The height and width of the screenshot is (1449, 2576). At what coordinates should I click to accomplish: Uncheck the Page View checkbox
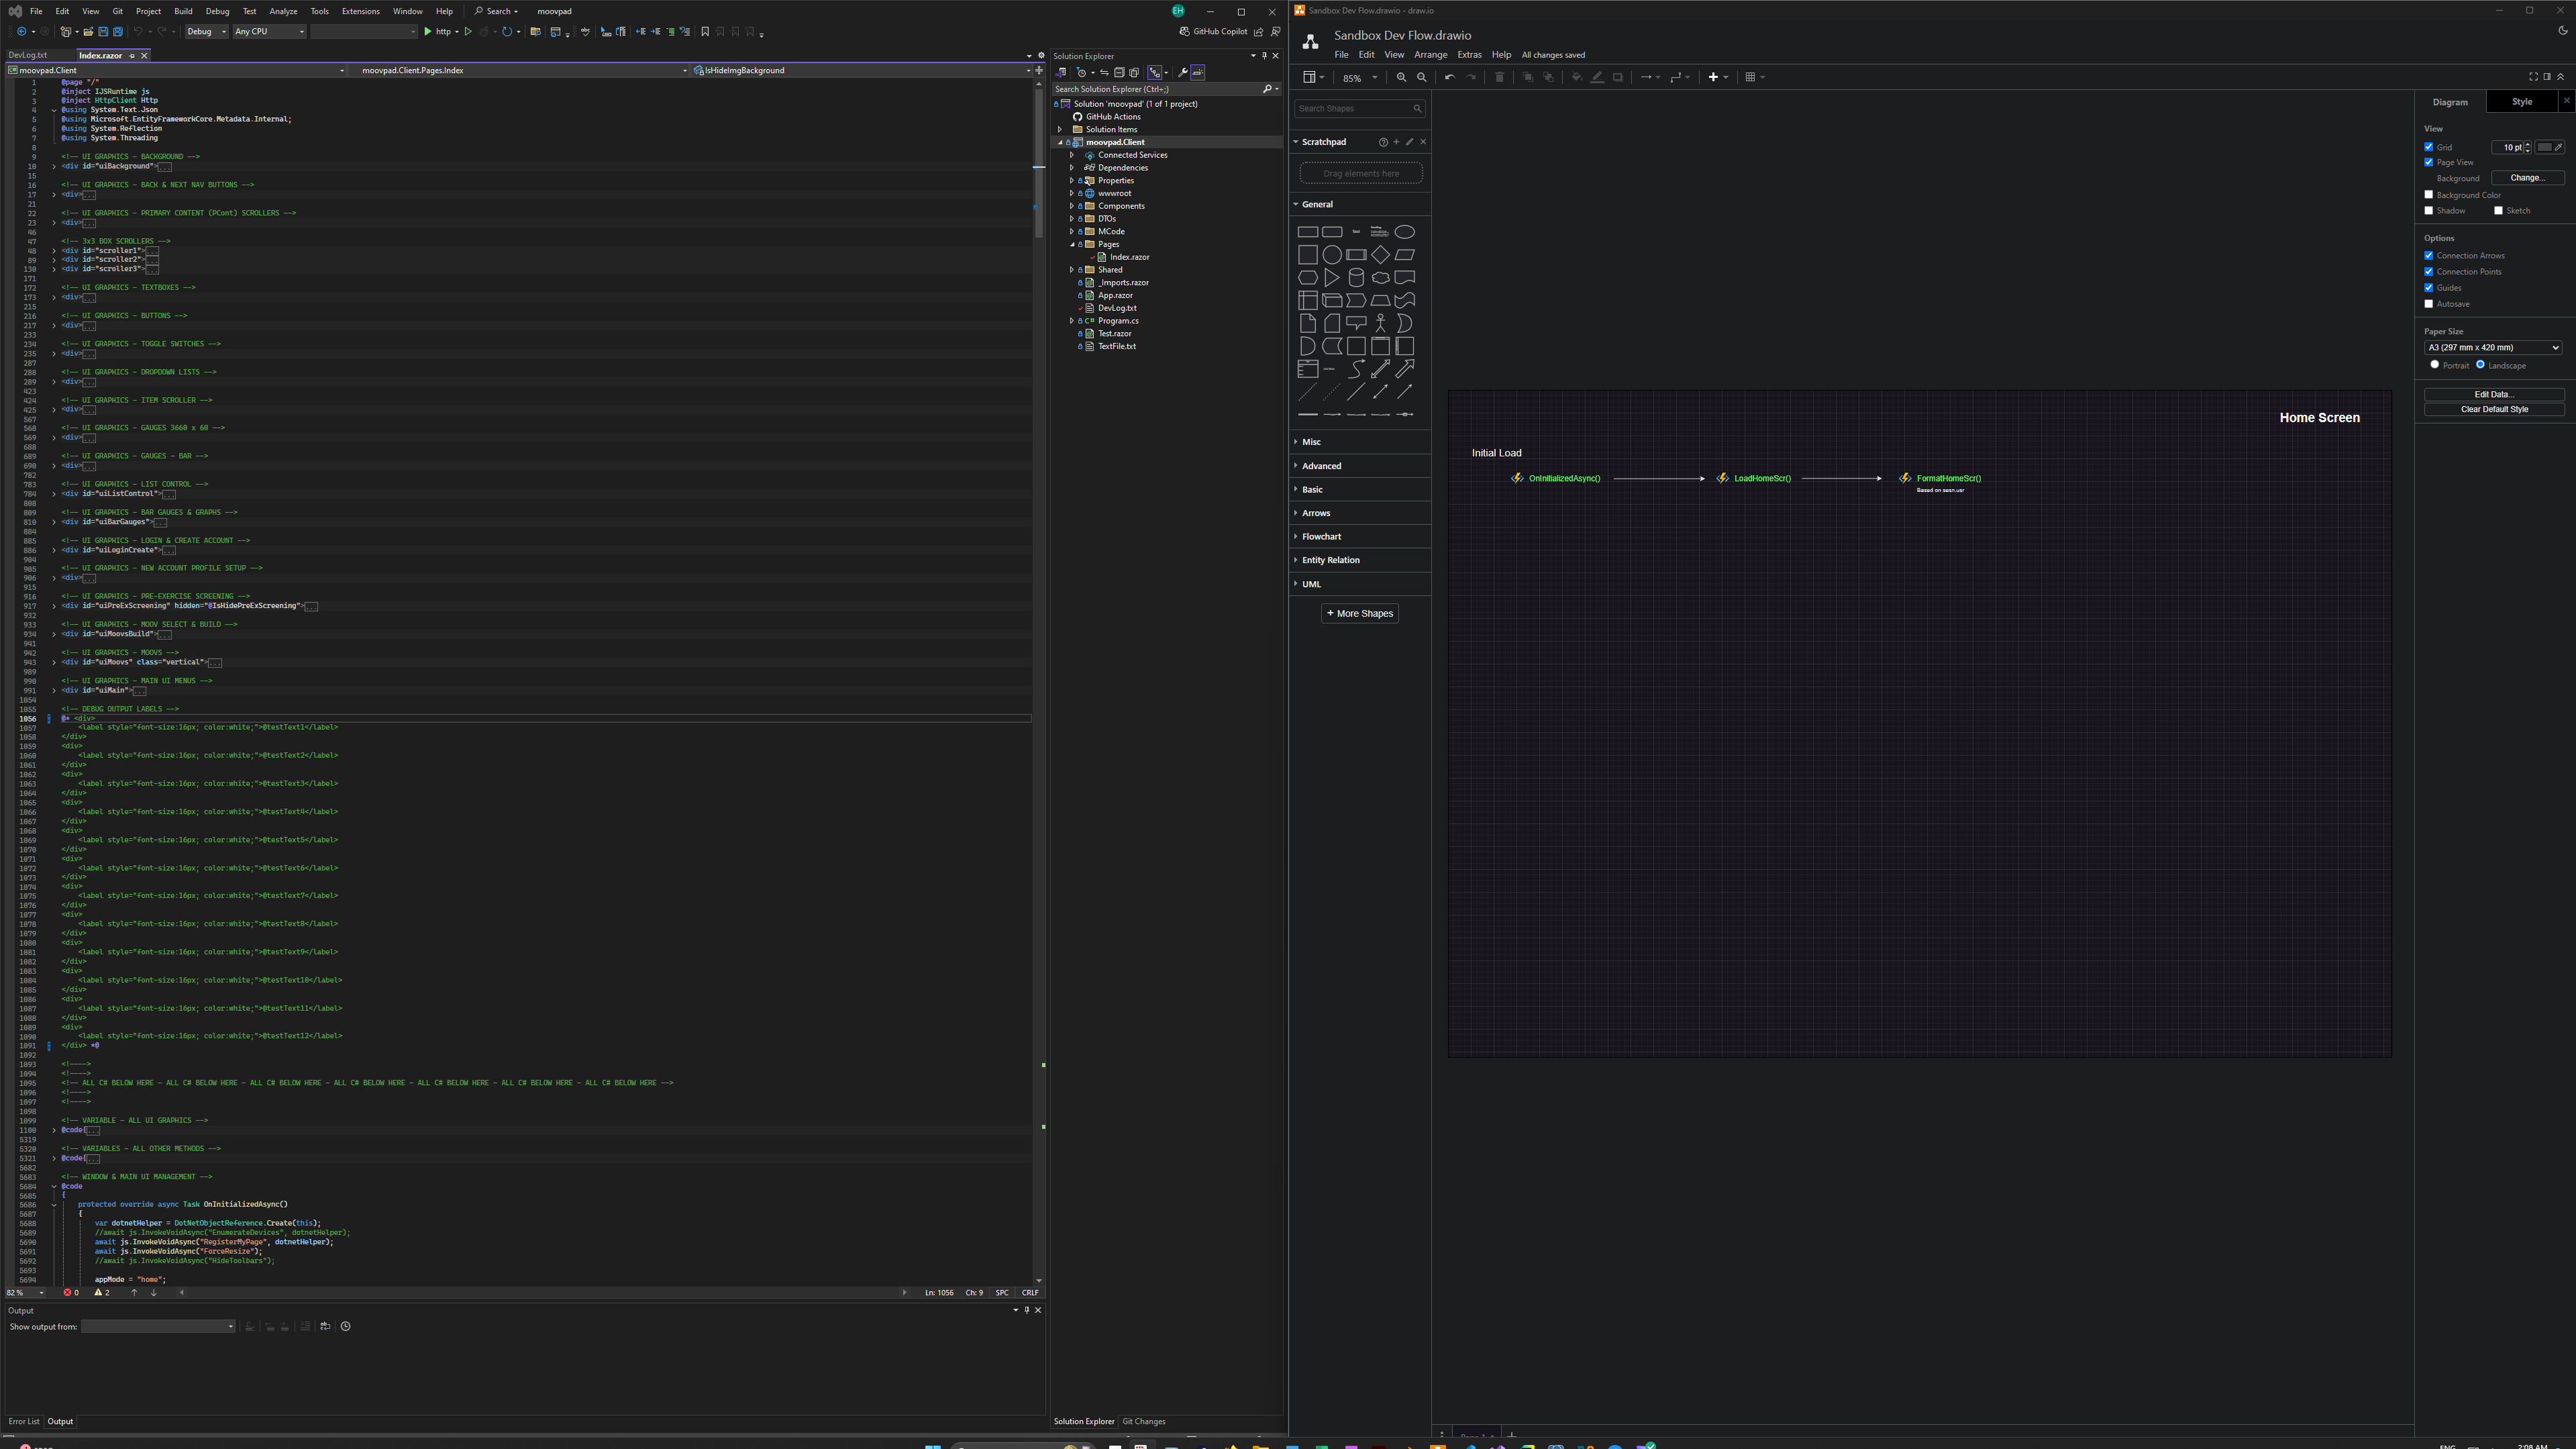pos(2429,162)
